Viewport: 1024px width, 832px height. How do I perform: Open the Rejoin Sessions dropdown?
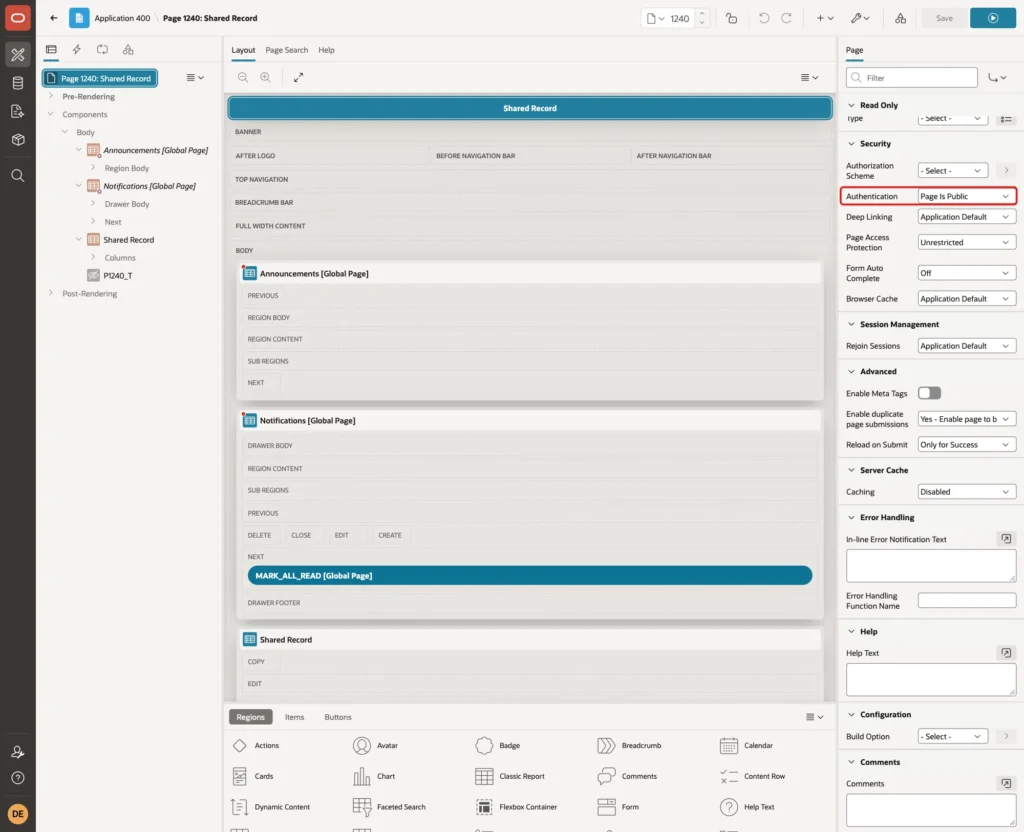click(967, 345)
